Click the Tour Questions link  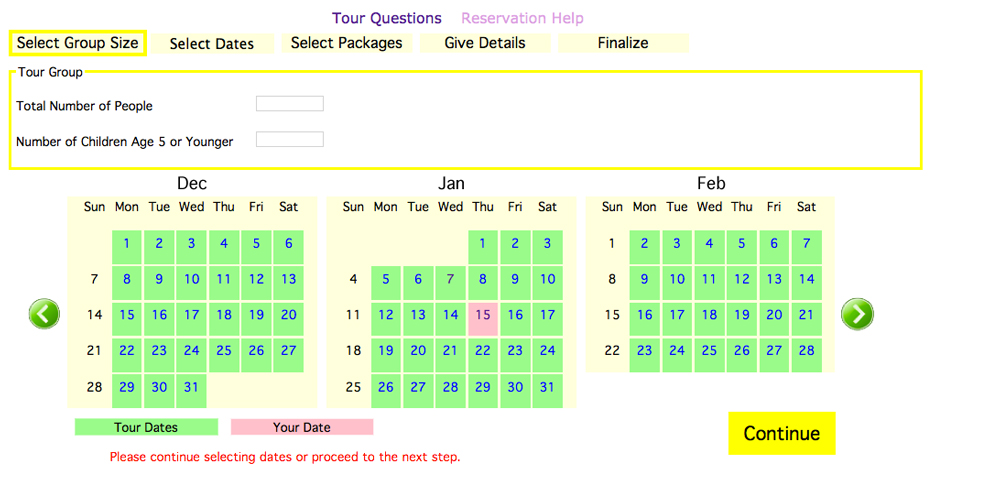click(387, 18)
